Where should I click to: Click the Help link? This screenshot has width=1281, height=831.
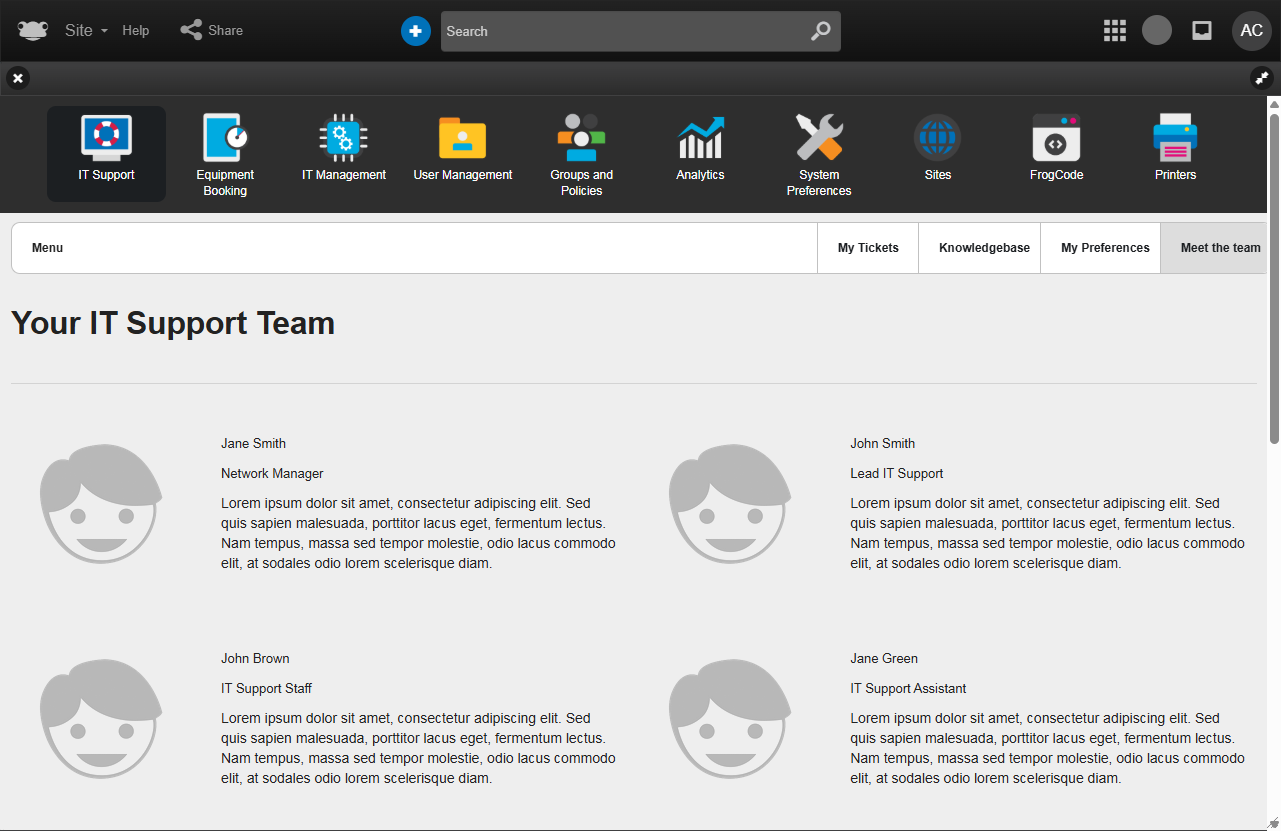[136, 31]
